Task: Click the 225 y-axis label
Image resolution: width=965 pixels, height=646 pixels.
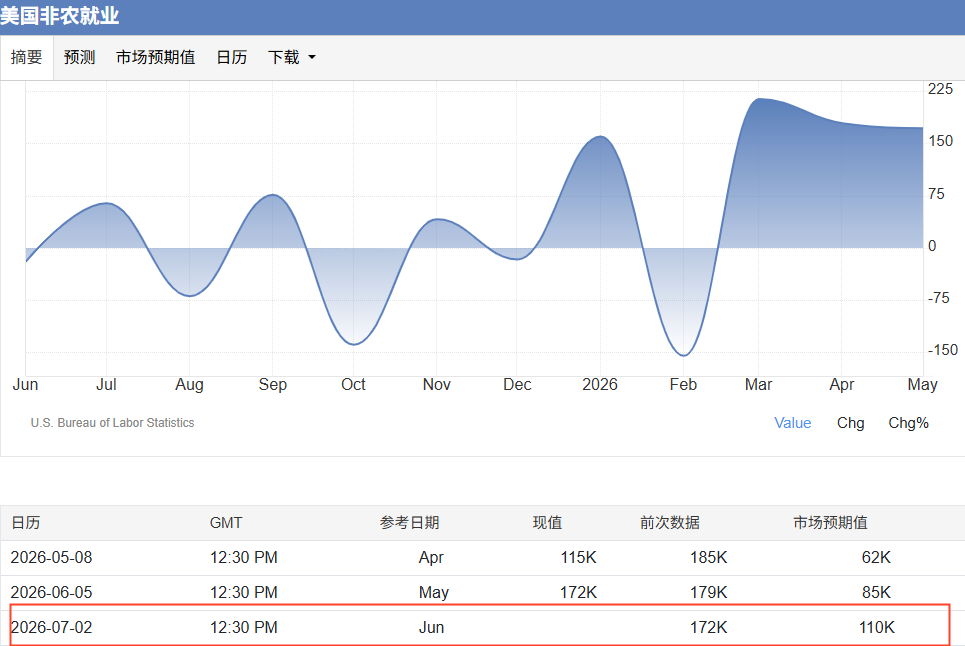Action: [940, 89]
